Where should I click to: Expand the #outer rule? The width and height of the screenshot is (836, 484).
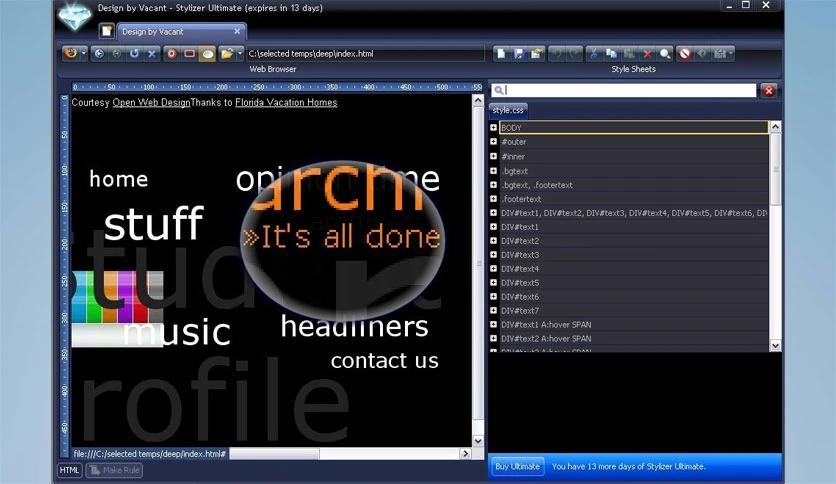[494, 142]
